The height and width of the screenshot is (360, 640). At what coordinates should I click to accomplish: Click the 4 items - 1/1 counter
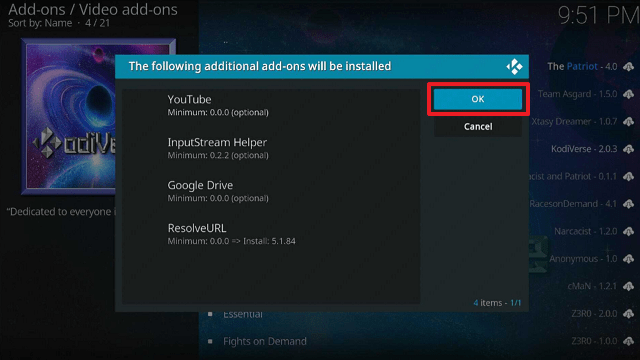tap(497, 303)
